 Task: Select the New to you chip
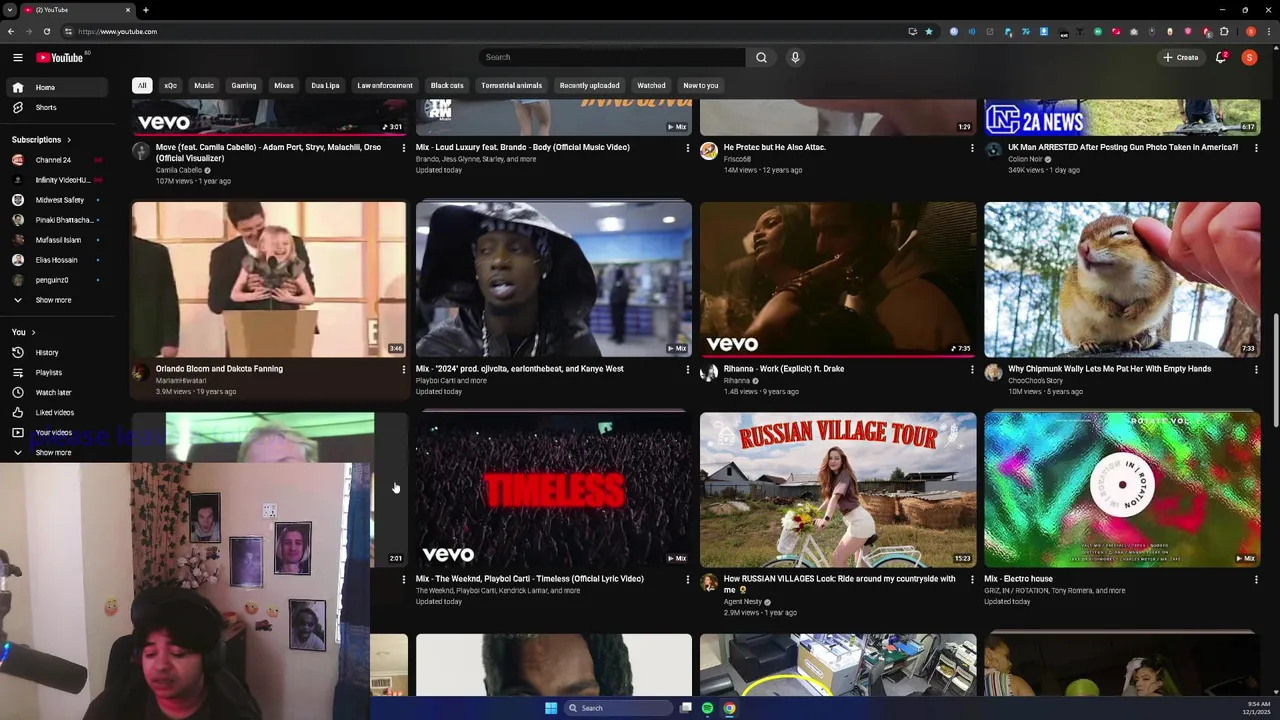click(x=700, y=85)
